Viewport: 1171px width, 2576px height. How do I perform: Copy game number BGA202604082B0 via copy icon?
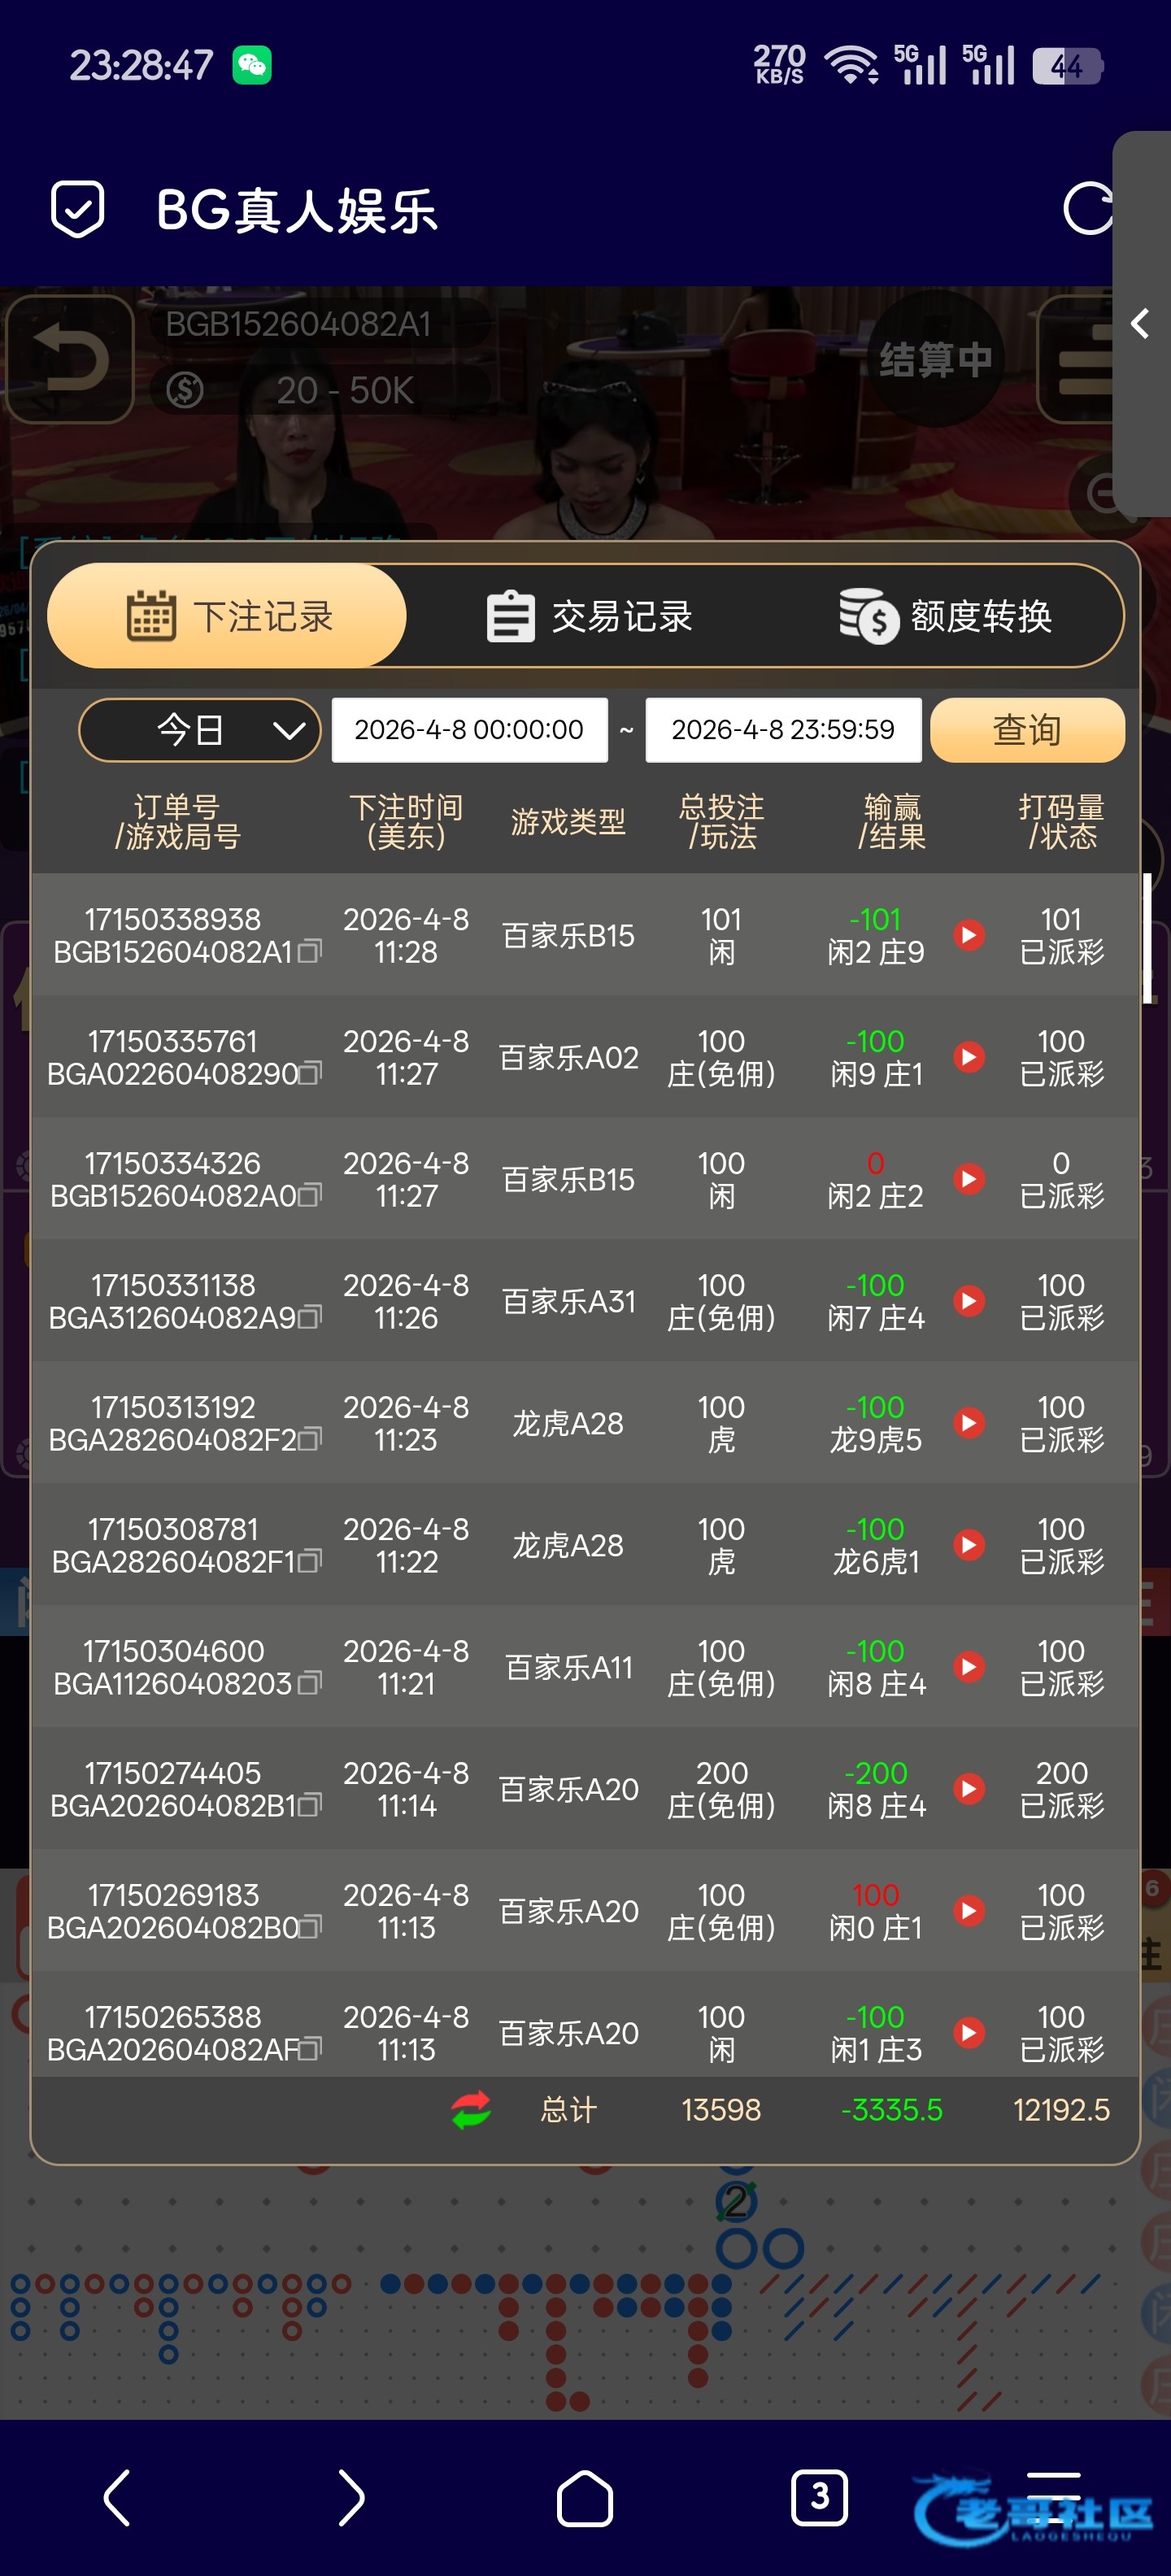(x=310, y=1928)
